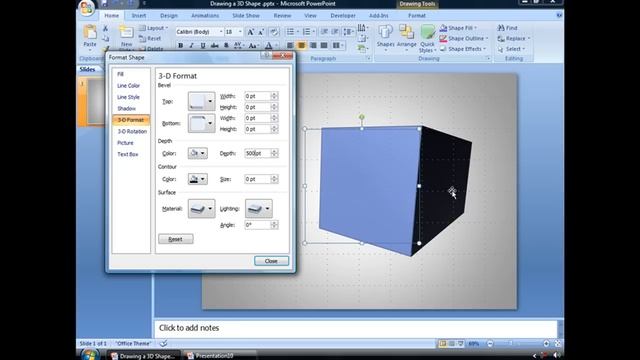The width and height of the screenshot is (640, 360).
Task: Select Line Color in Format Shape dialog
Action: 129,86
